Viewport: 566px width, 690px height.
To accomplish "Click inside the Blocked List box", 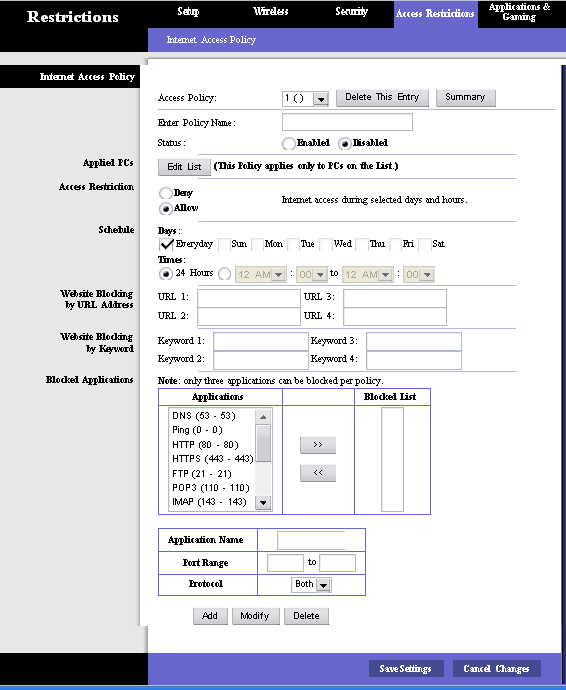I will (x=392, y=459).
